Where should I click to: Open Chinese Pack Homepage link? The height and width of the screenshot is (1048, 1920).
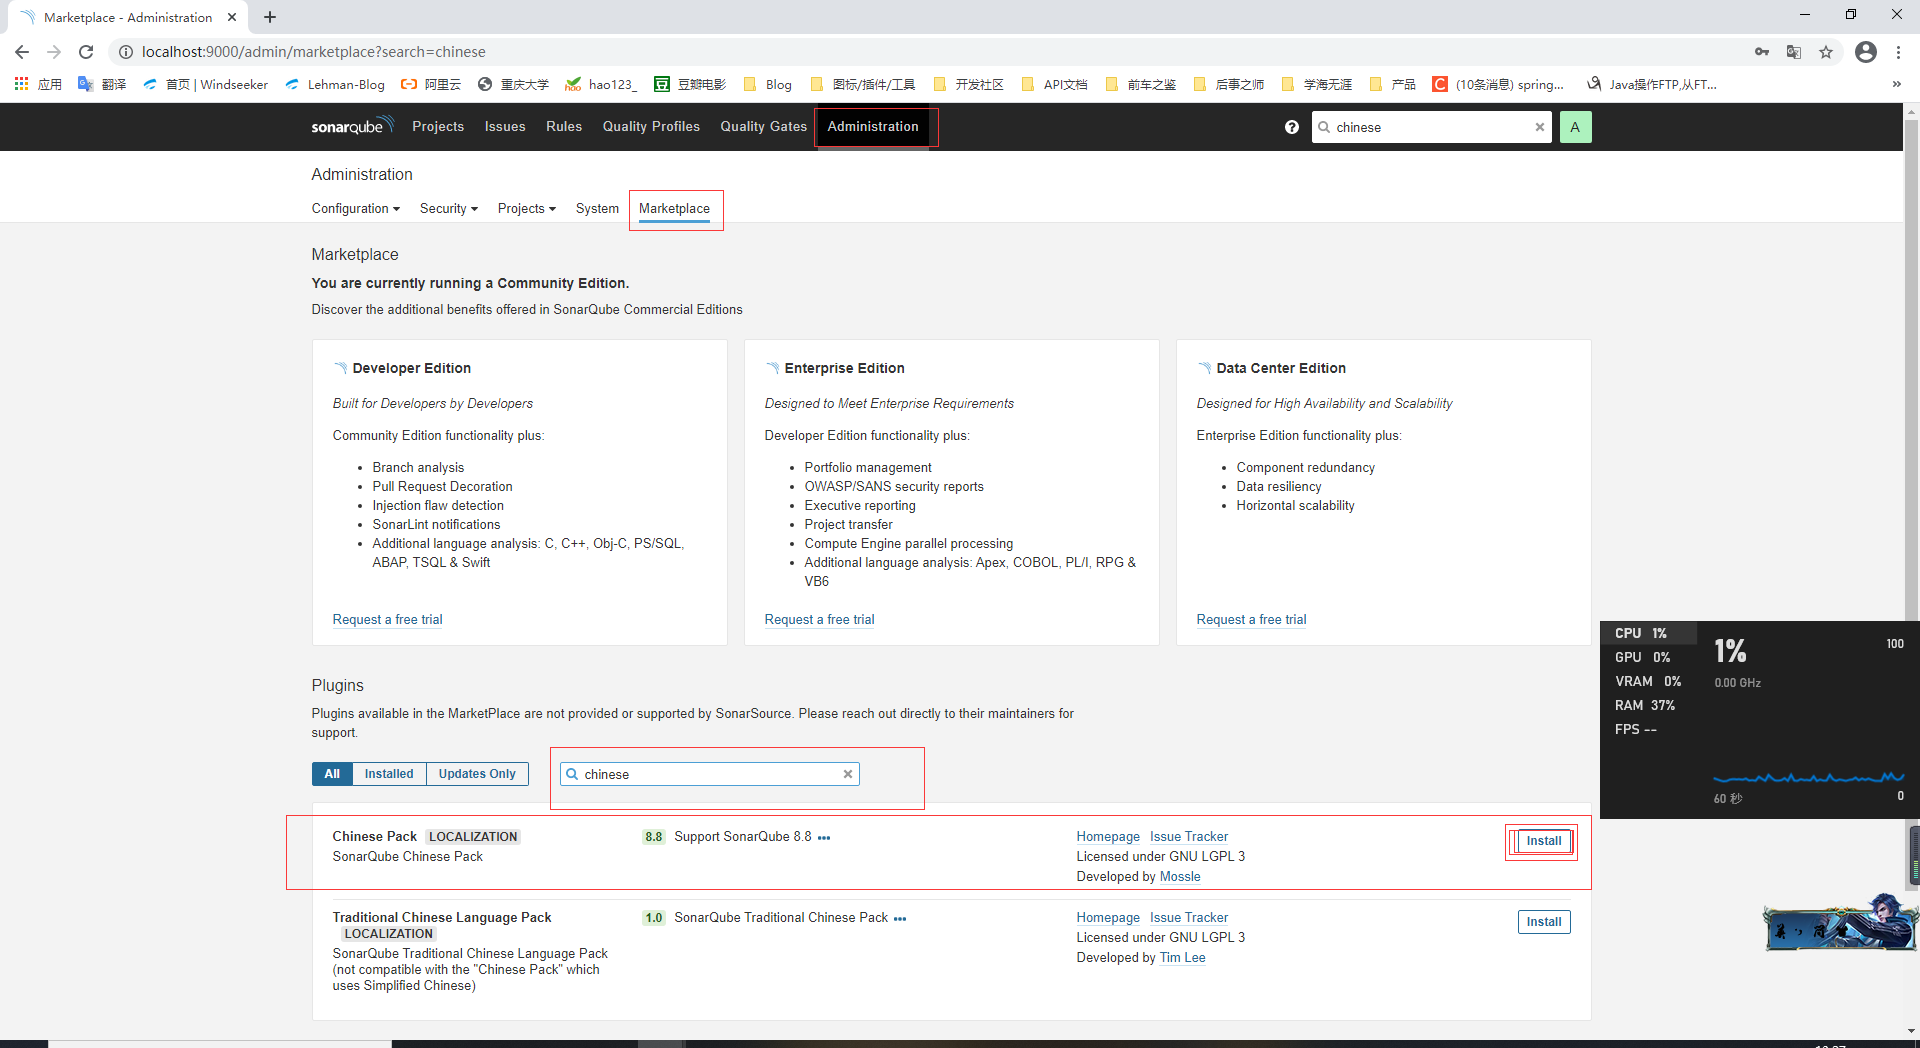coord(1108,837)
